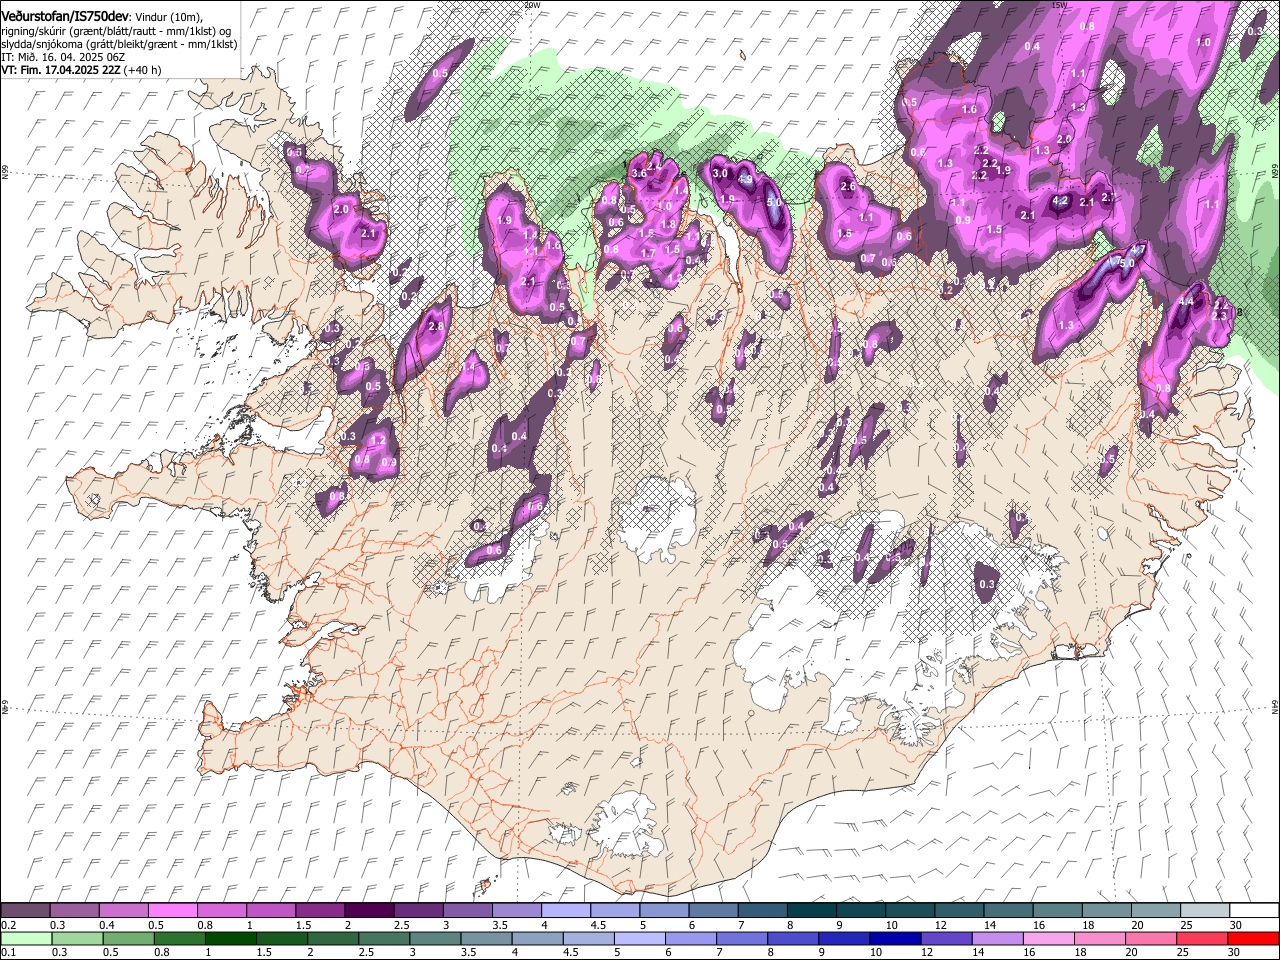Click the 2.8 precipitation value on map
The height and width of the screenshot is (960, 1280).
click(x=435, y=326)
